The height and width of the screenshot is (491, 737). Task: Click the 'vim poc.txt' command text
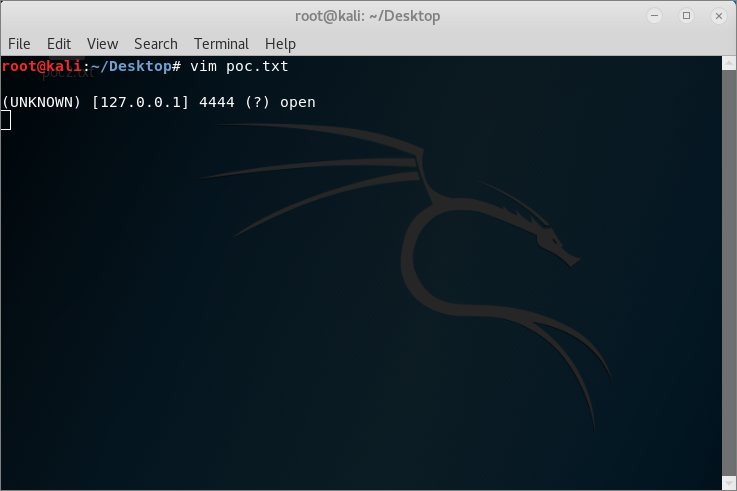click(239, 66)
